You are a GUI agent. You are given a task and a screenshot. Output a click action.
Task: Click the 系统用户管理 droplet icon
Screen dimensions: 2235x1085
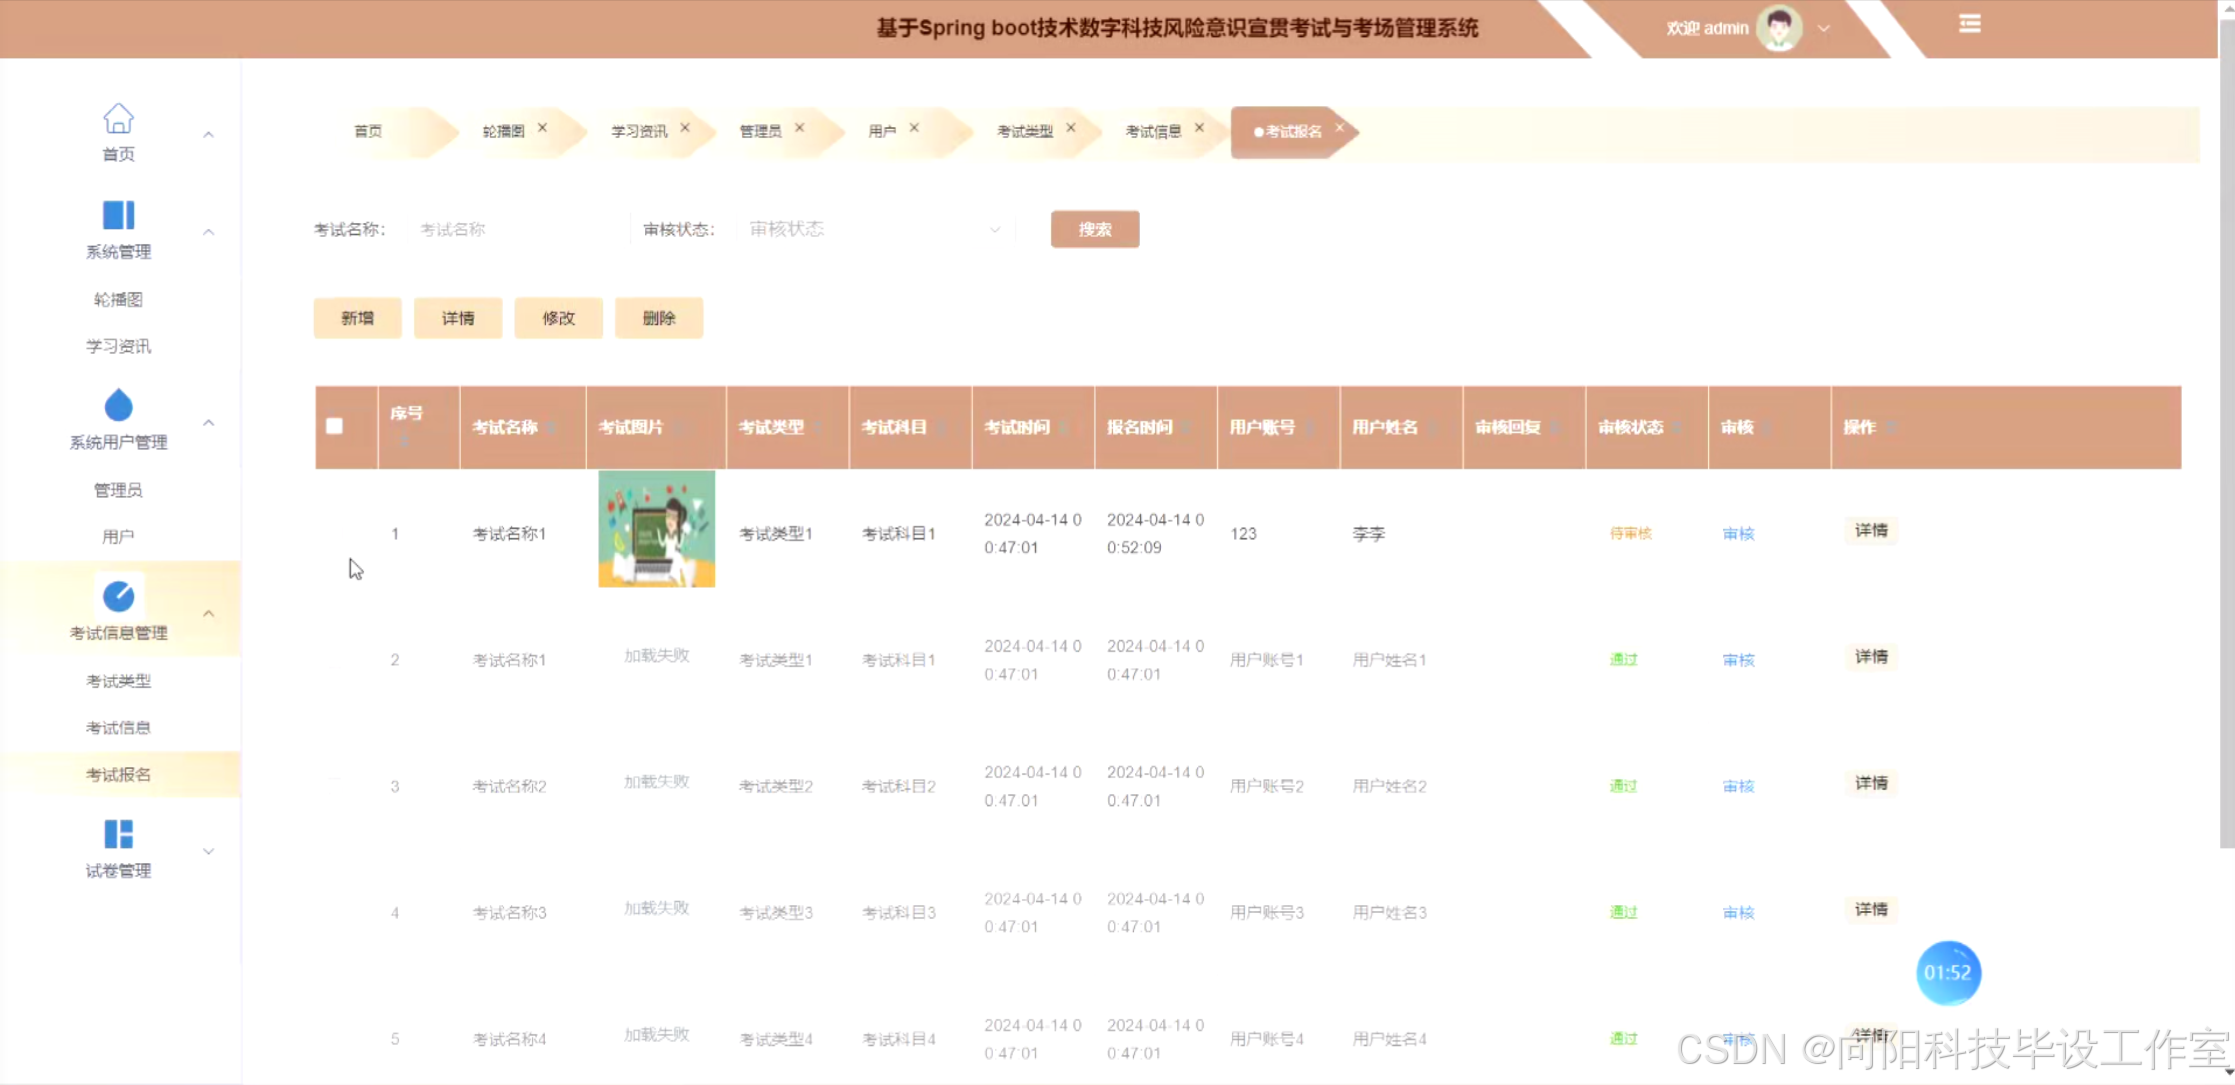[118, 406]
